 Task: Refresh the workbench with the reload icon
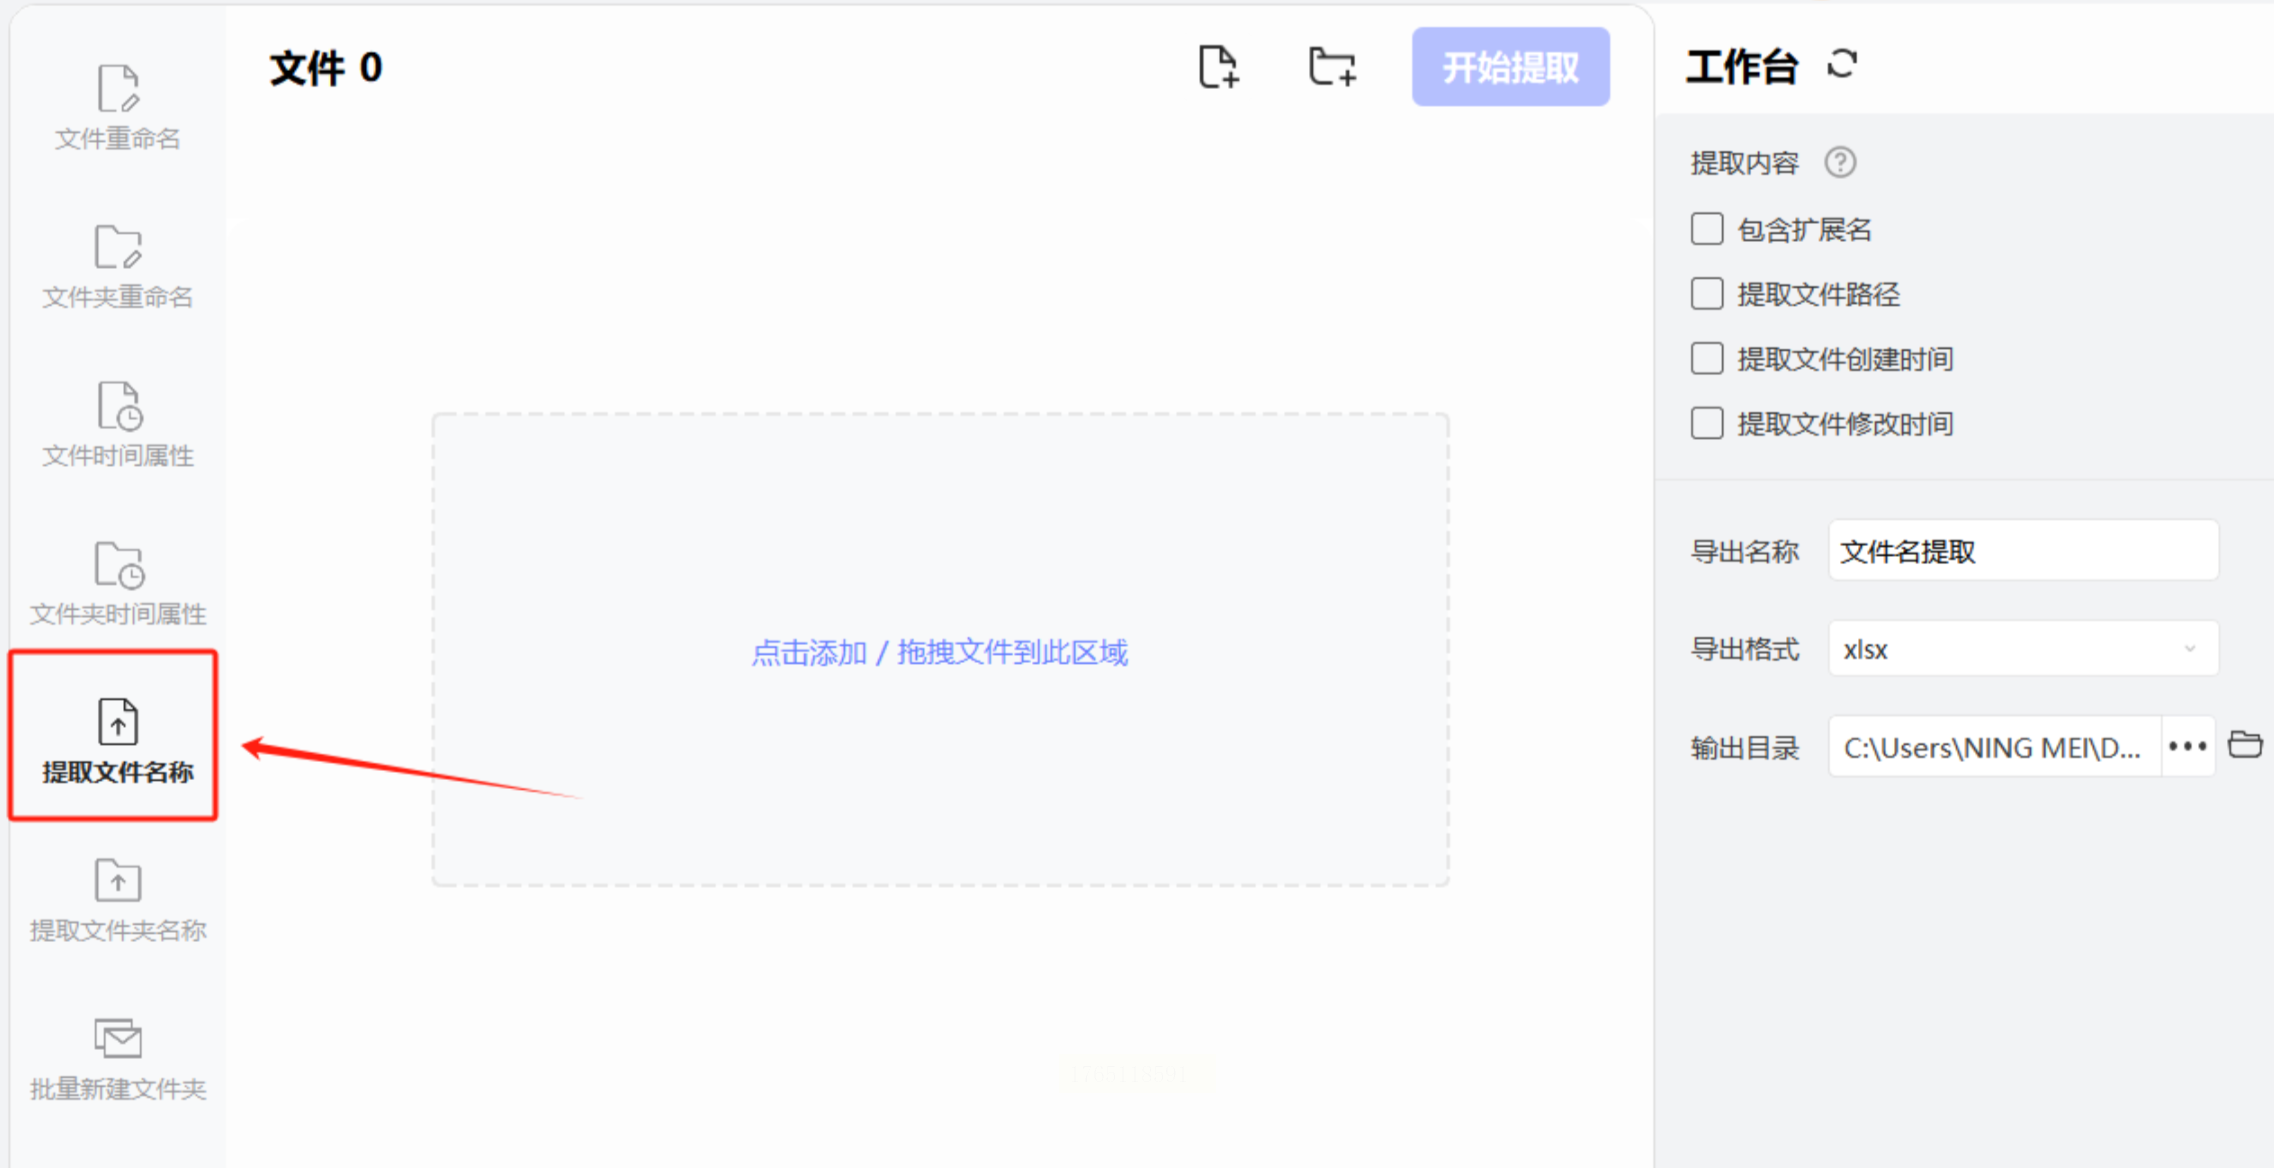click(1842, 65)
